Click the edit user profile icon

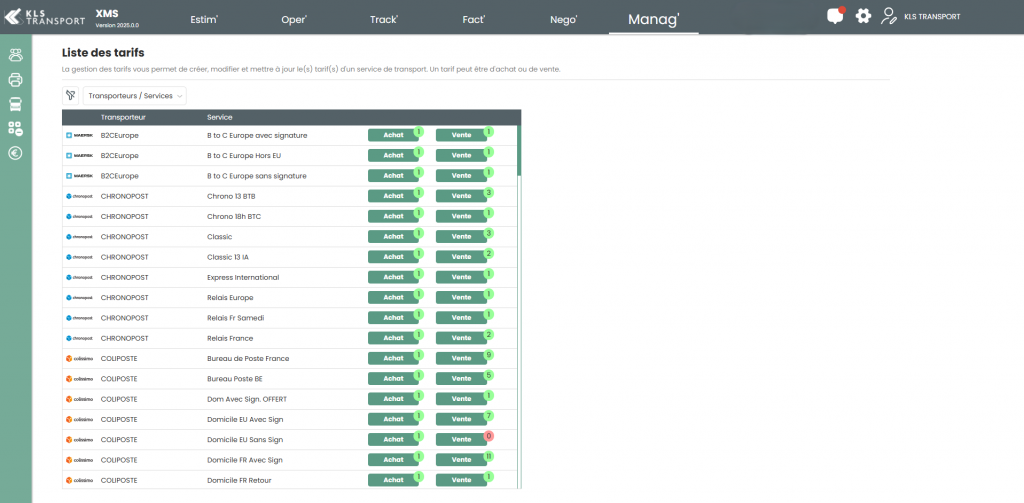pos(889,16)
